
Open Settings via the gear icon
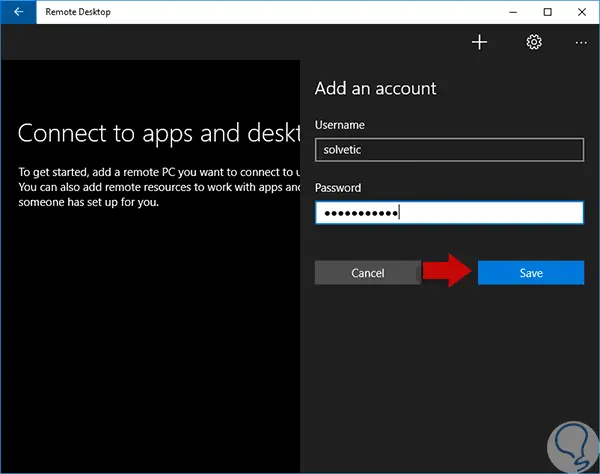(x=534, y=42)
